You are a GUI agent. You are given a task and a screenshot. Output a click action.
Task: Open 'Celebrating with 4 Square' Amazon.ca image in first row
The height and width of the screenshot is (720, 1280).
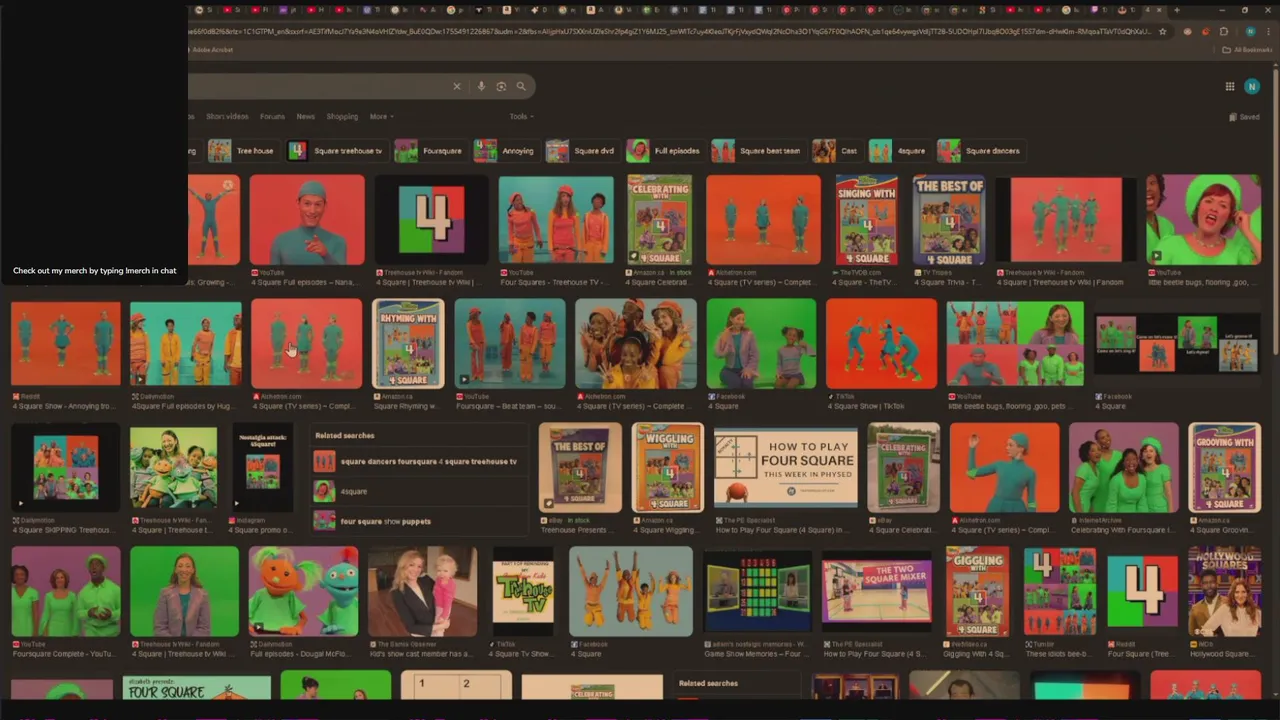pyautogui.click(x=659, y=220)
